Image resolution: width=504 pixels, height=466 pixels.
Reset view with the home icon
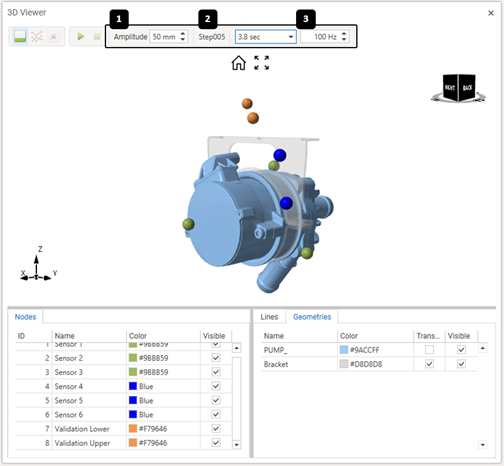click(x=239, y=63)
